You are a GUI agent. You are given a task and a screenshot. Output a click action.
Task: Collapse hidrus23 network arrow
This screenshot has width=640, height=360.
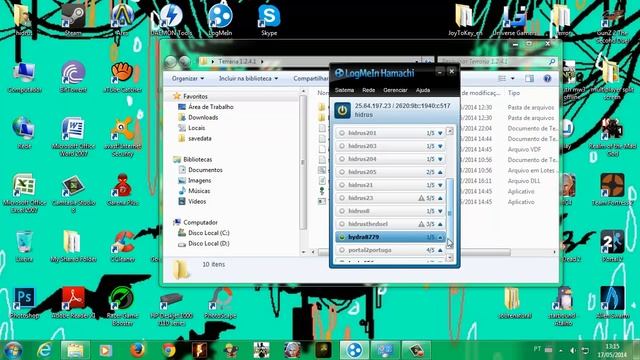(440, 198)
